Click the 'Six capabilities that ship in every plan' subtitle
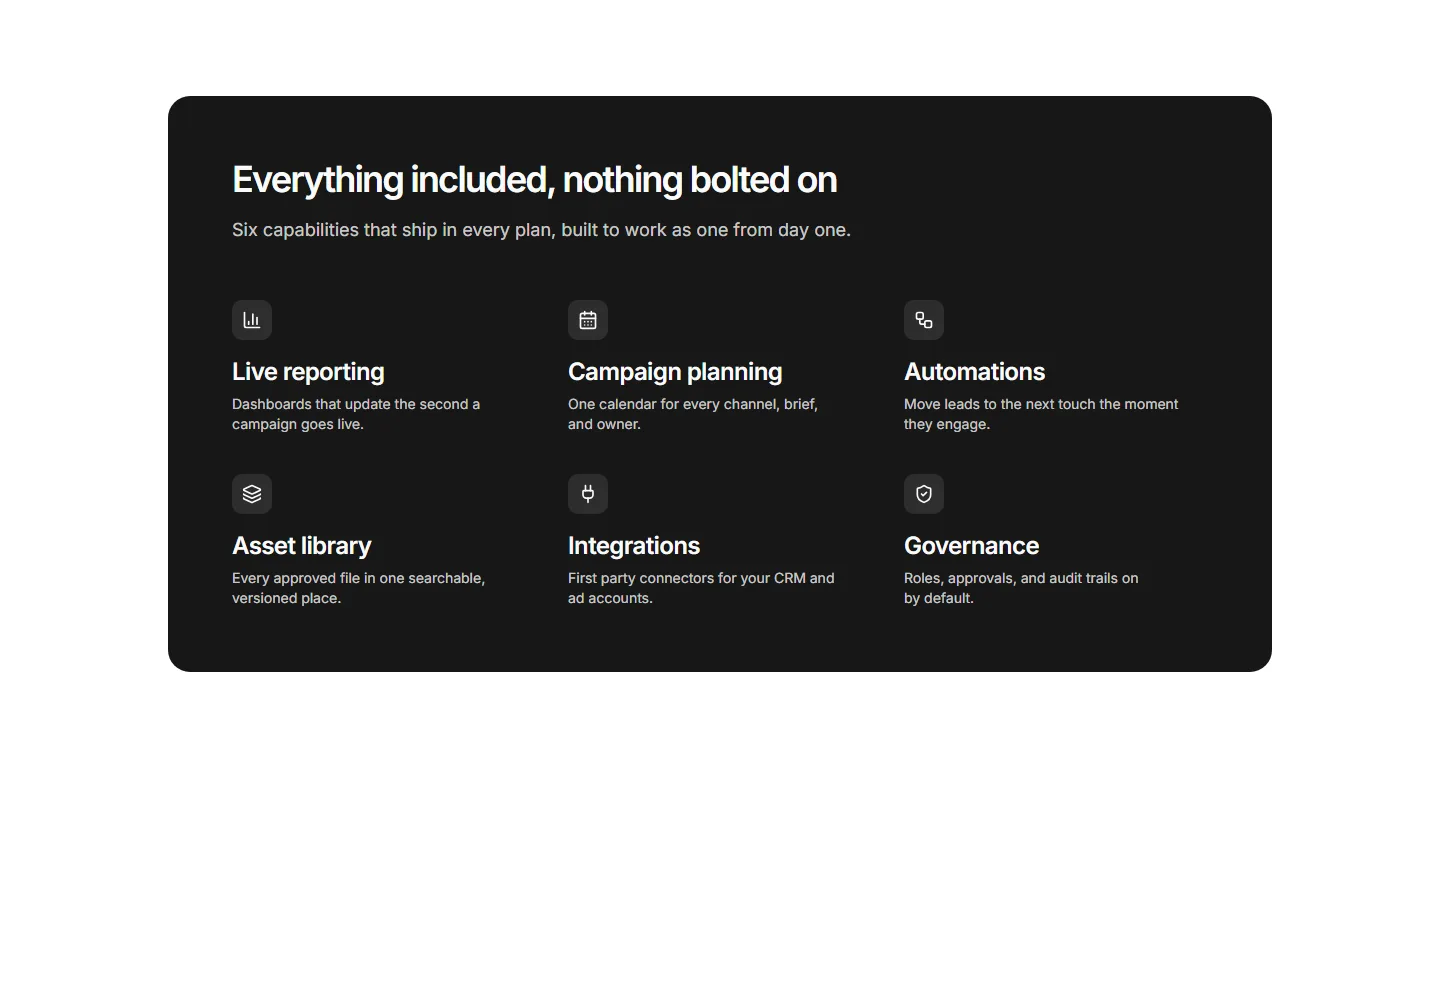Screen dimensions: 1440x1000 pyautogui.click(x=541, y=230)
